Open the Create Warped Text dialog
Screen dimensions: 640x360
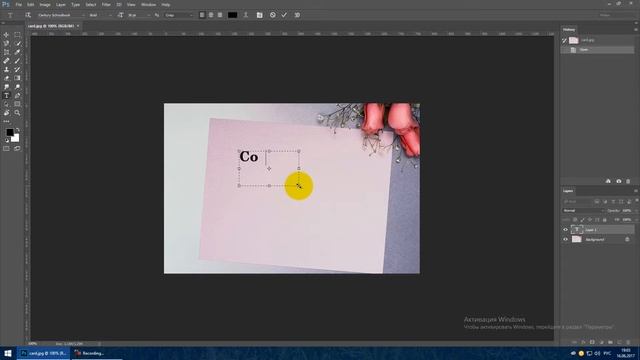pos(246,15)
